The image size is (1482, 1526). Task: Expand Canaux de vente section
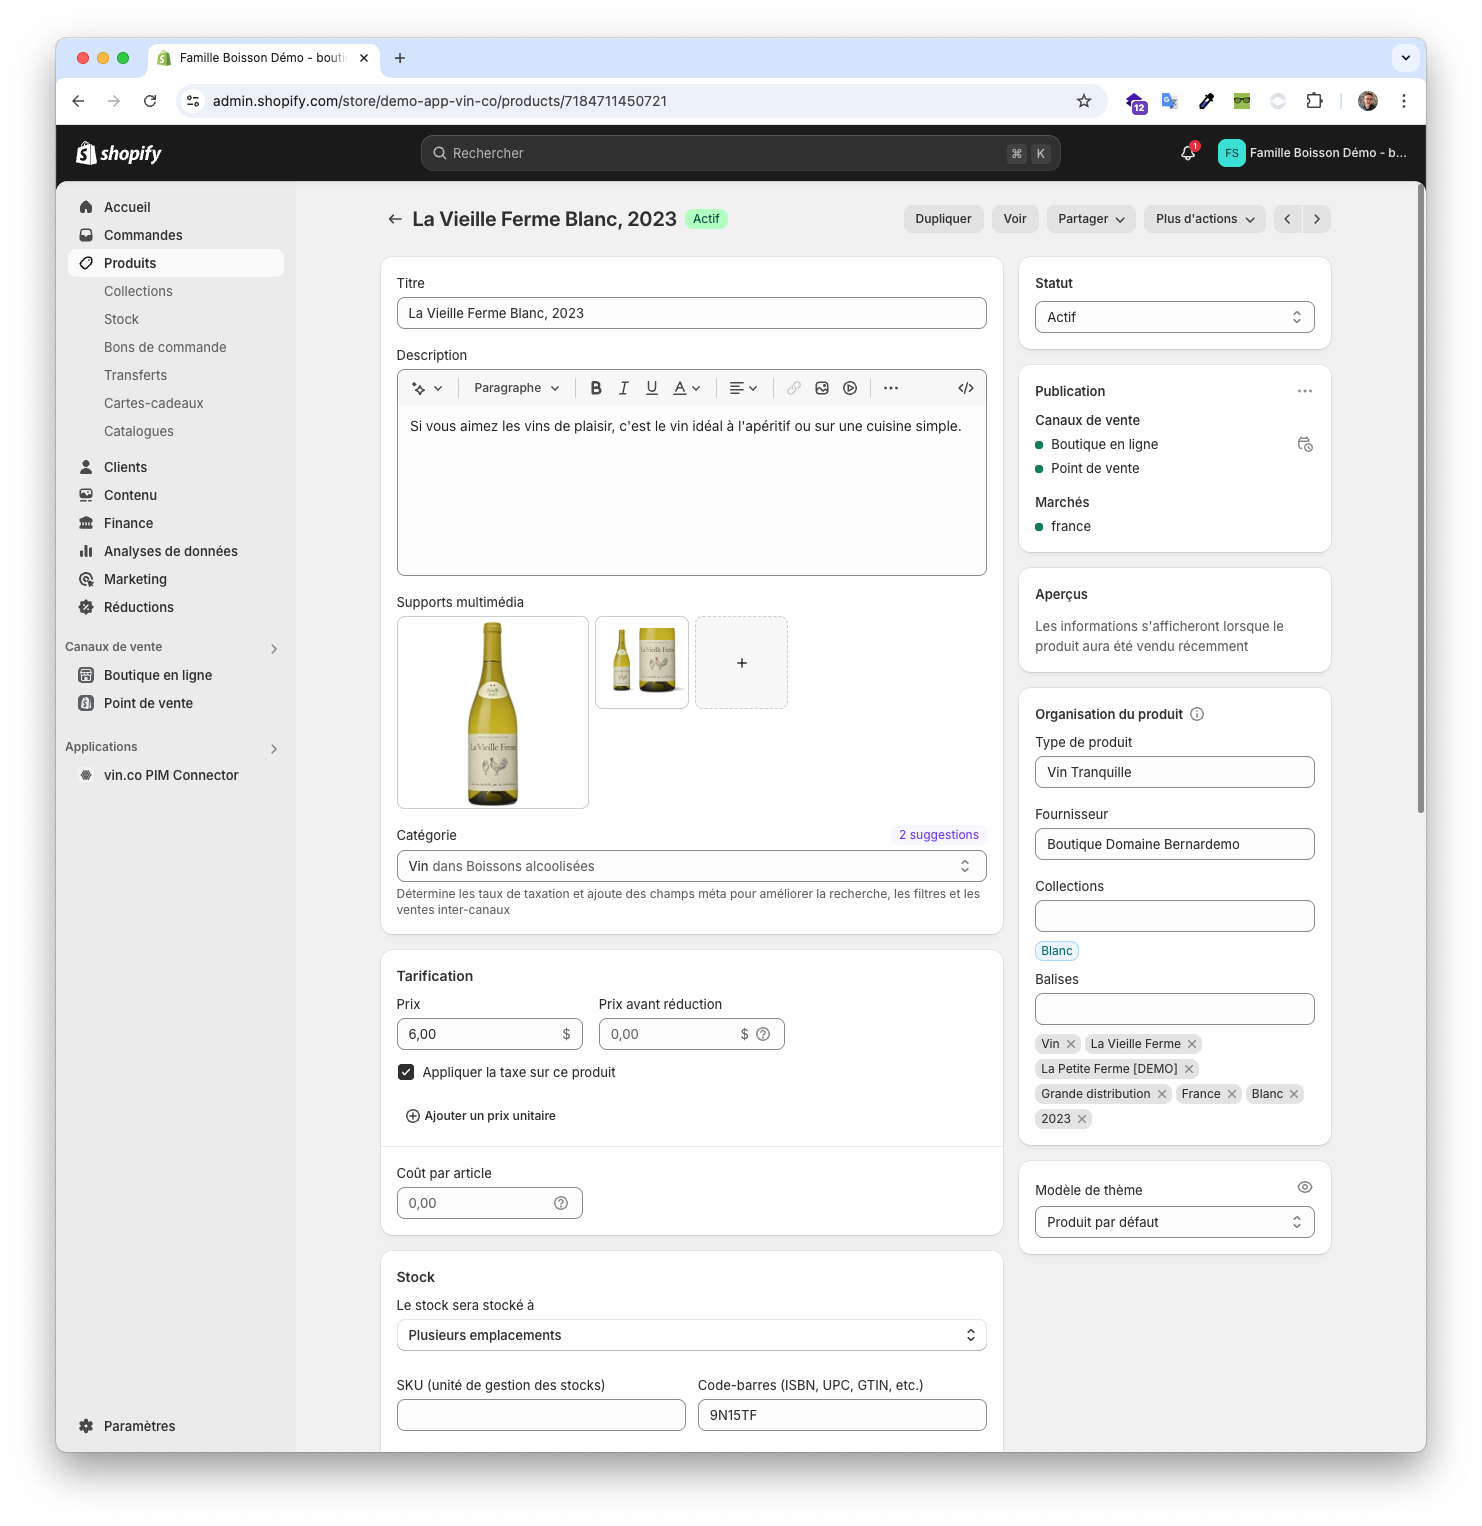coord(274,648)
